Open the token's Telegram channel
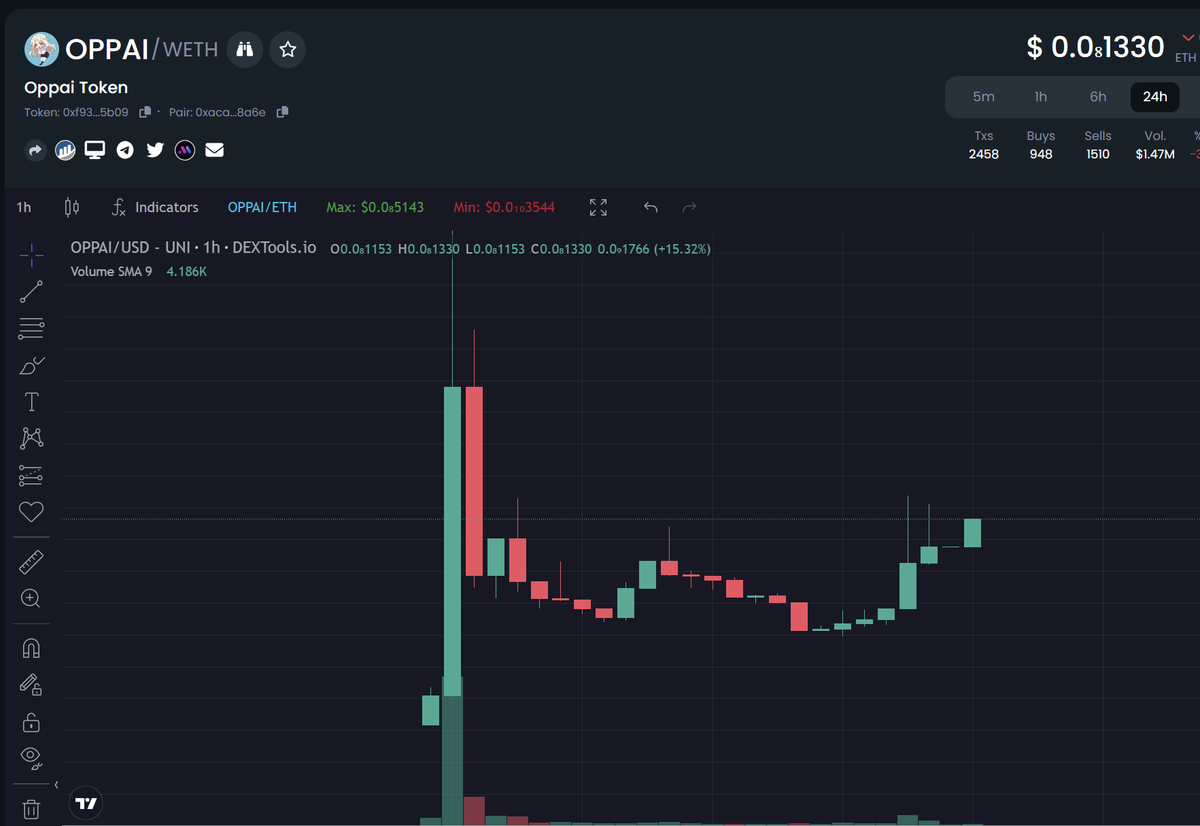Viewport: 1200px width, 826px height. (x=124, y=150)
